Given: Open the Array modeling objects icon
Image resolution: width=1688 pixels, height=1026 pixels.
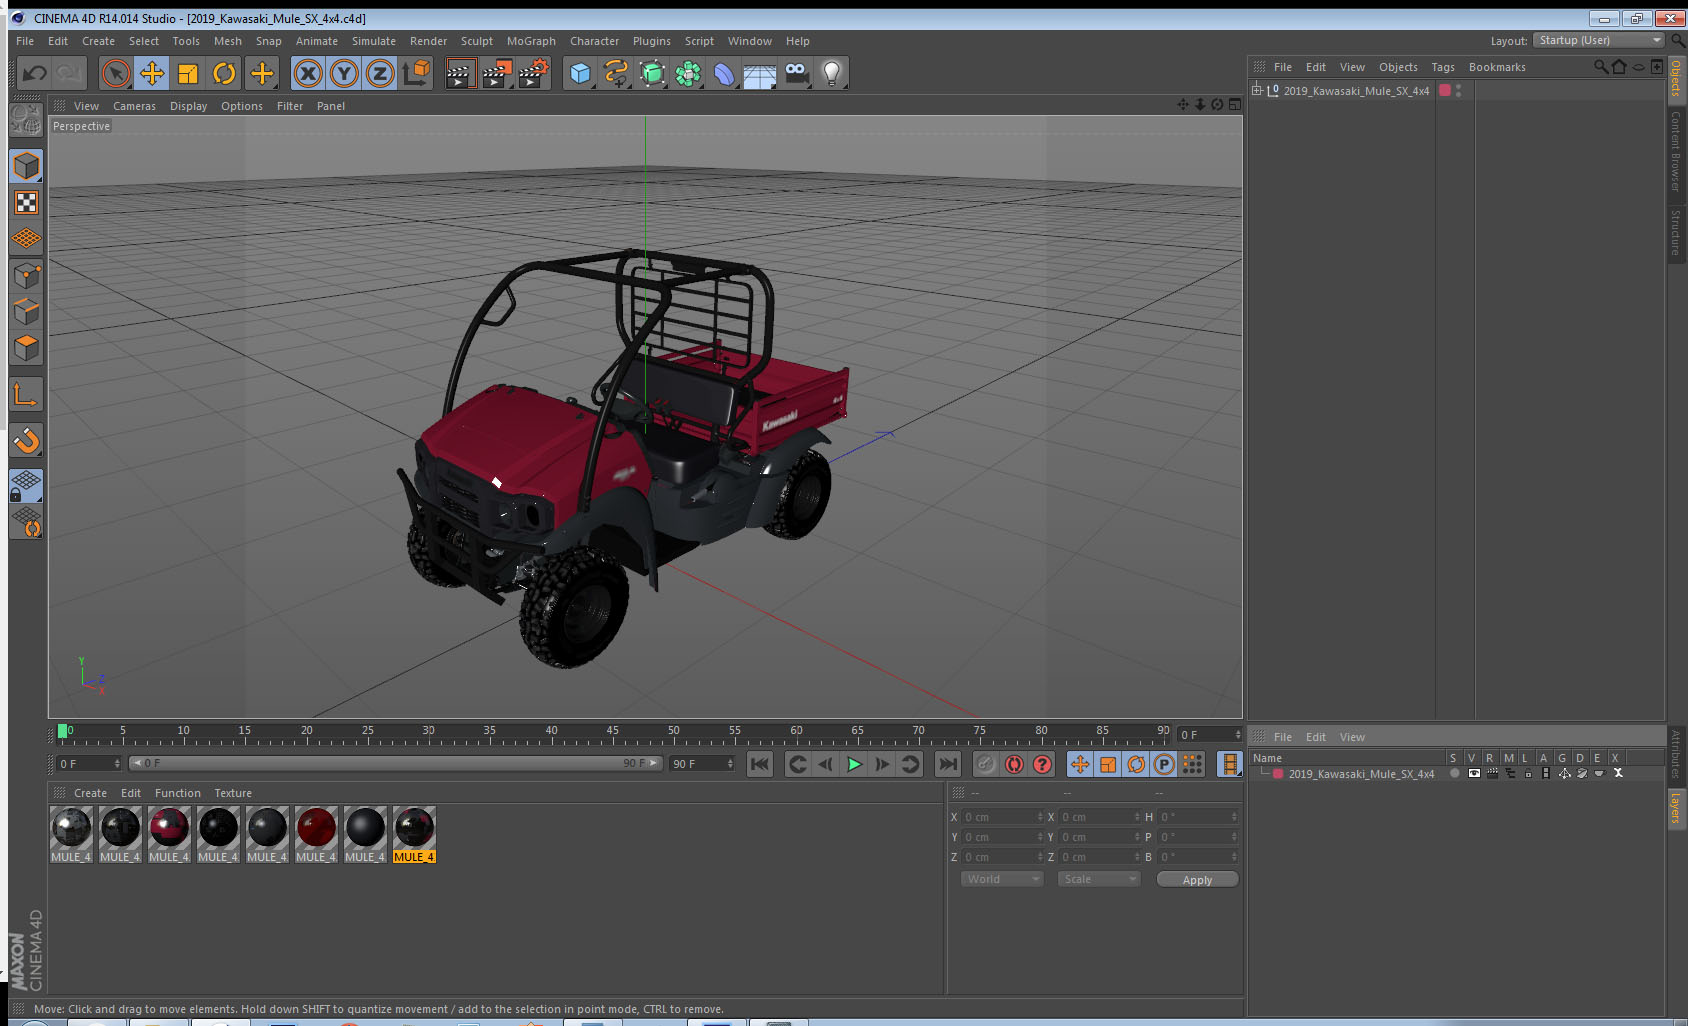Looking at the screenshot, I should click(x=688, y=73).
